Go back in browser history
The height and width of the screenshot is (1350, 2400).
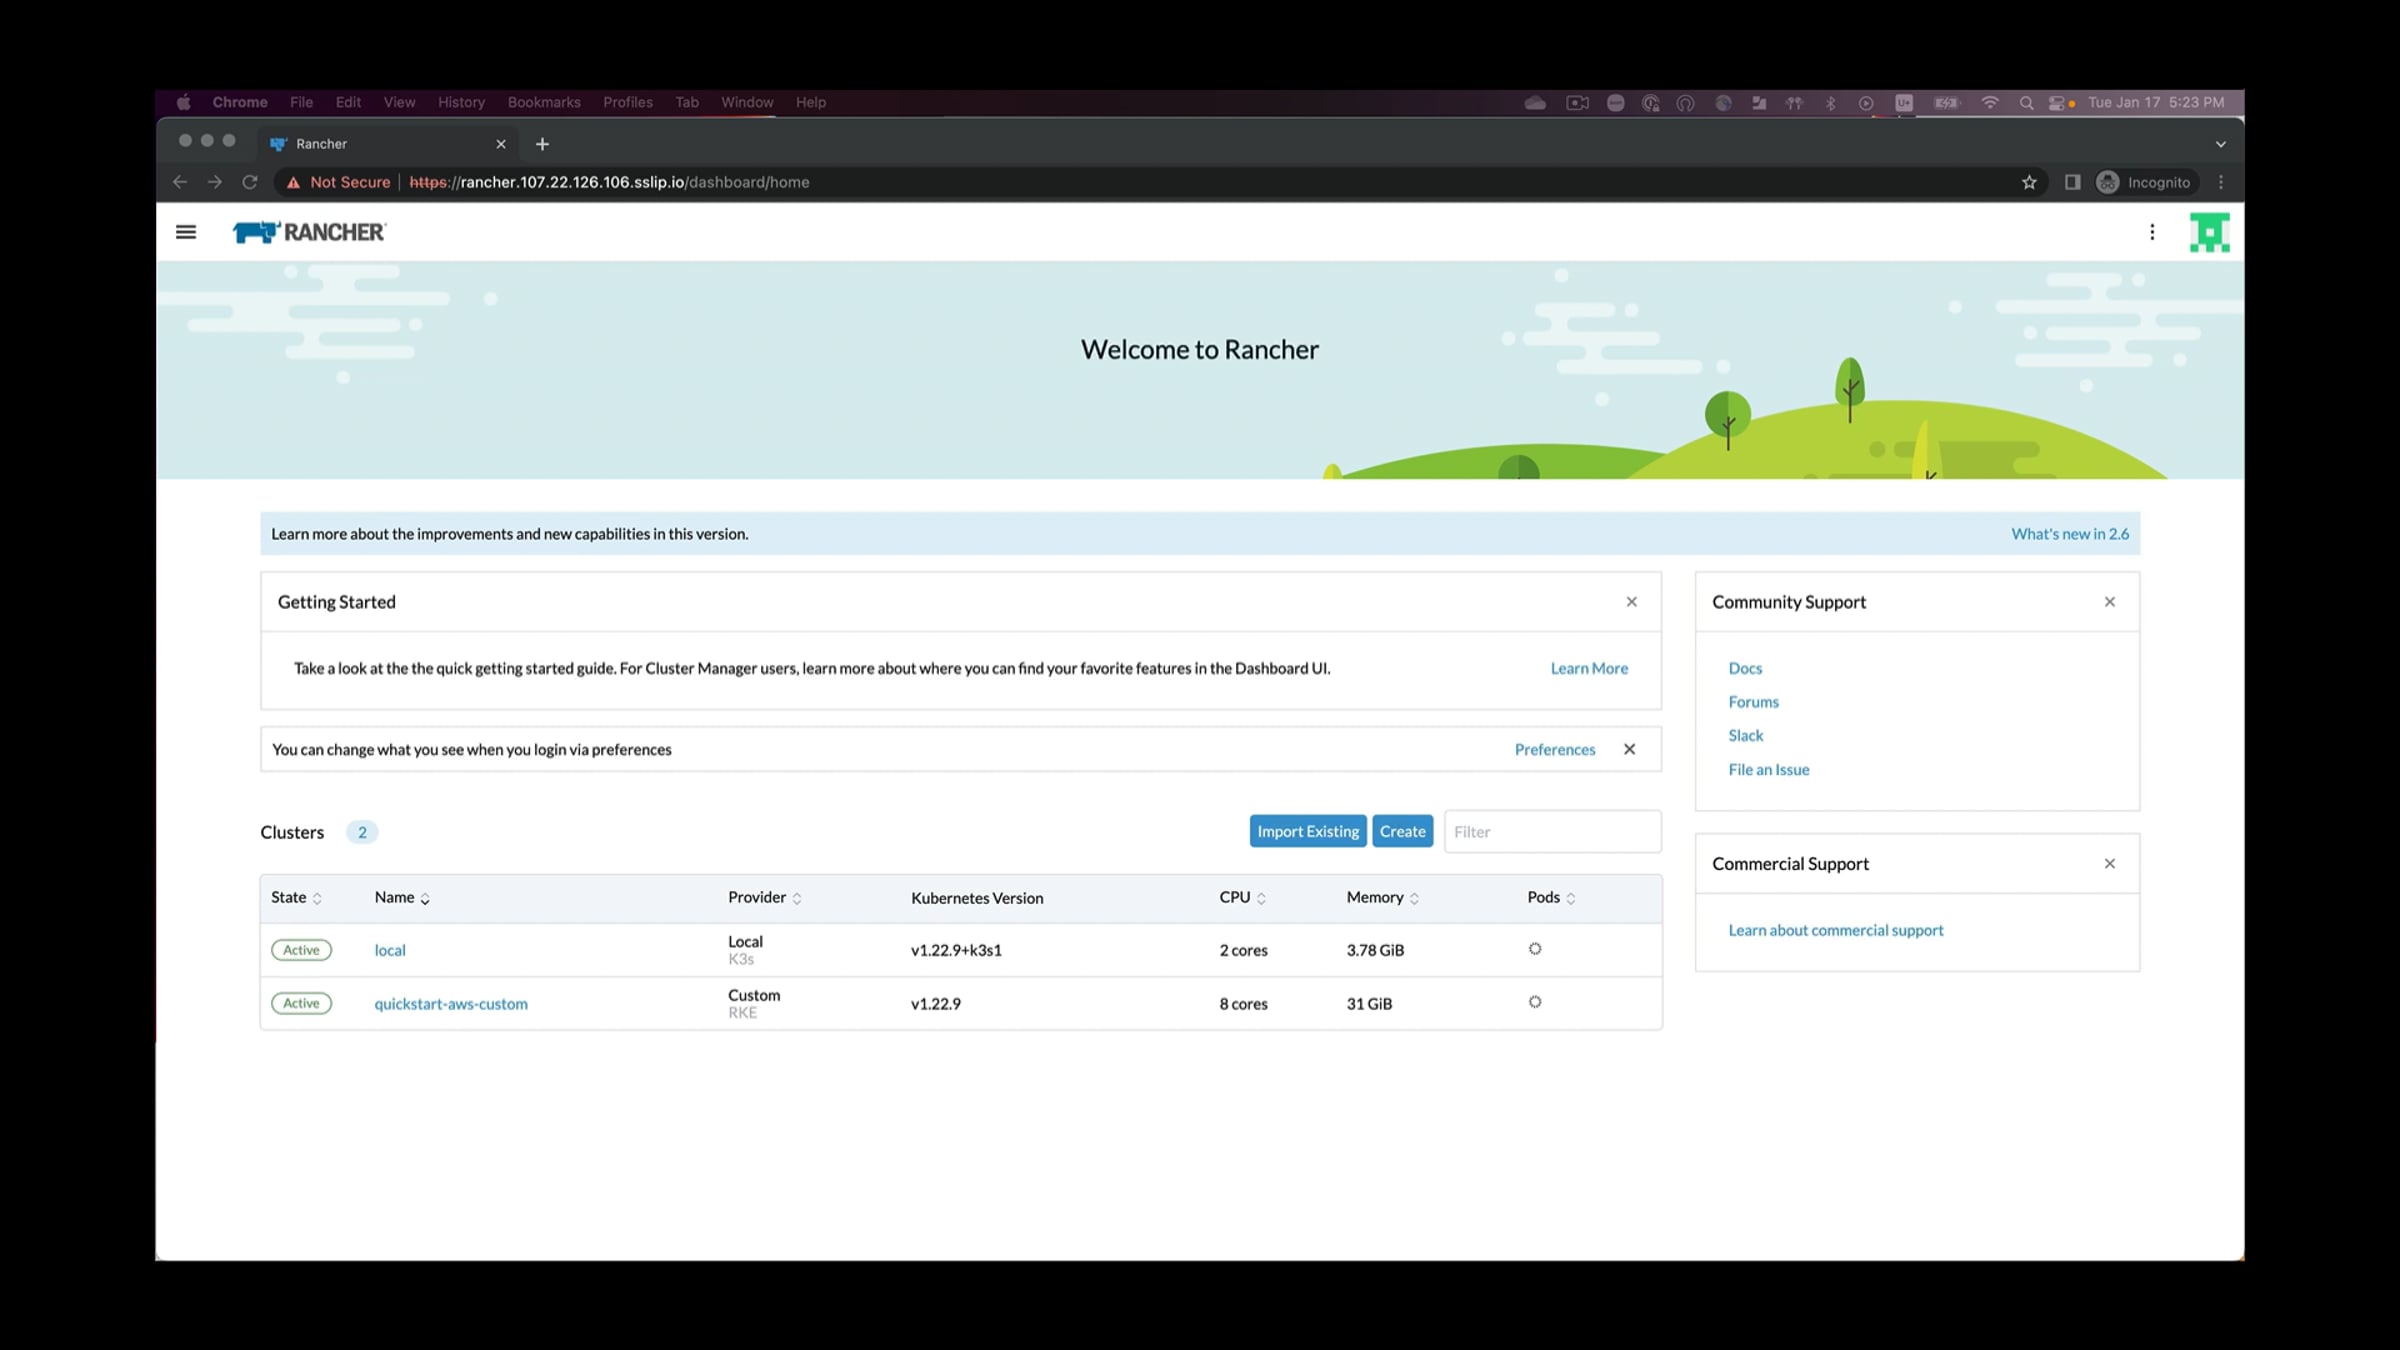pyautogui.click(x=180, y=182)
